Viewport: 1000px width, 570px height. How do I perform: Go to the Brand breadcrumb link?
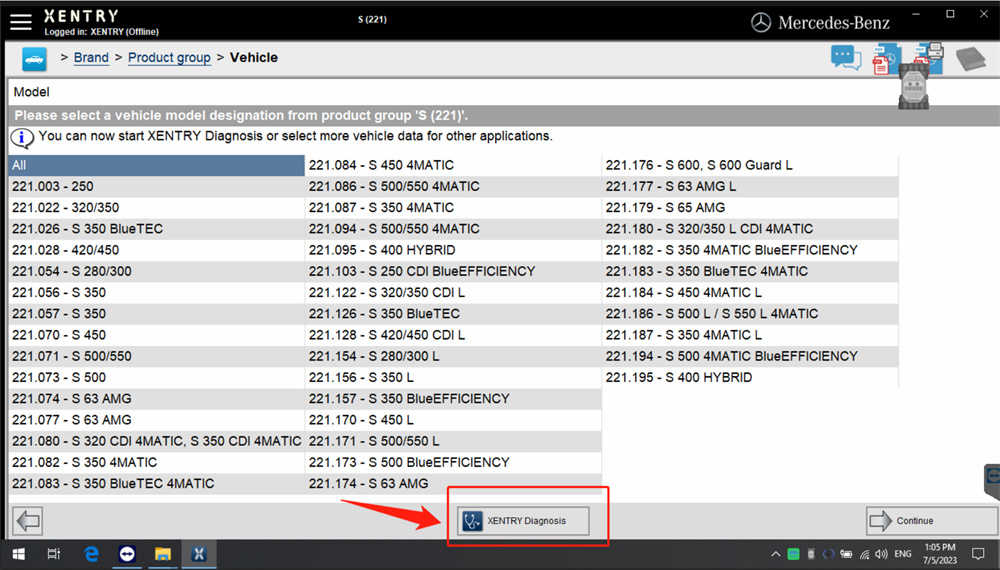[91, 58]
